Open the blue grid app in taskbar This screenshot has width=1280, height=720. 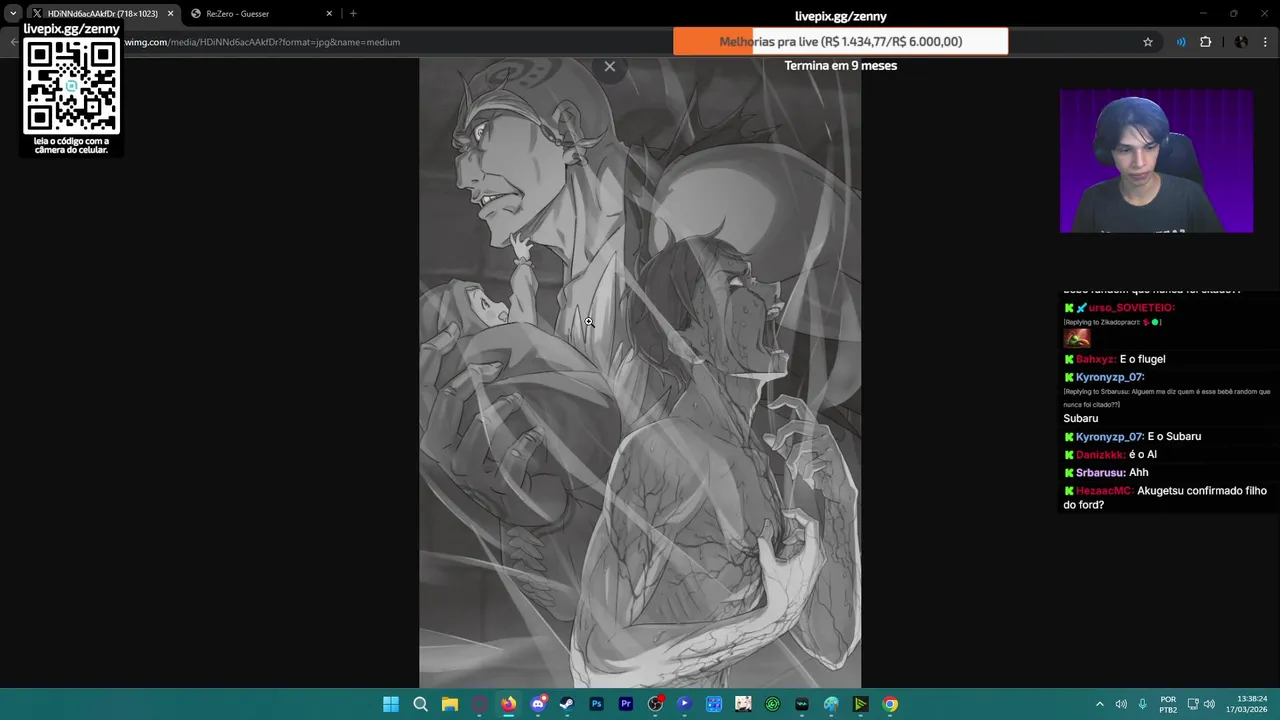coord(714,704)
